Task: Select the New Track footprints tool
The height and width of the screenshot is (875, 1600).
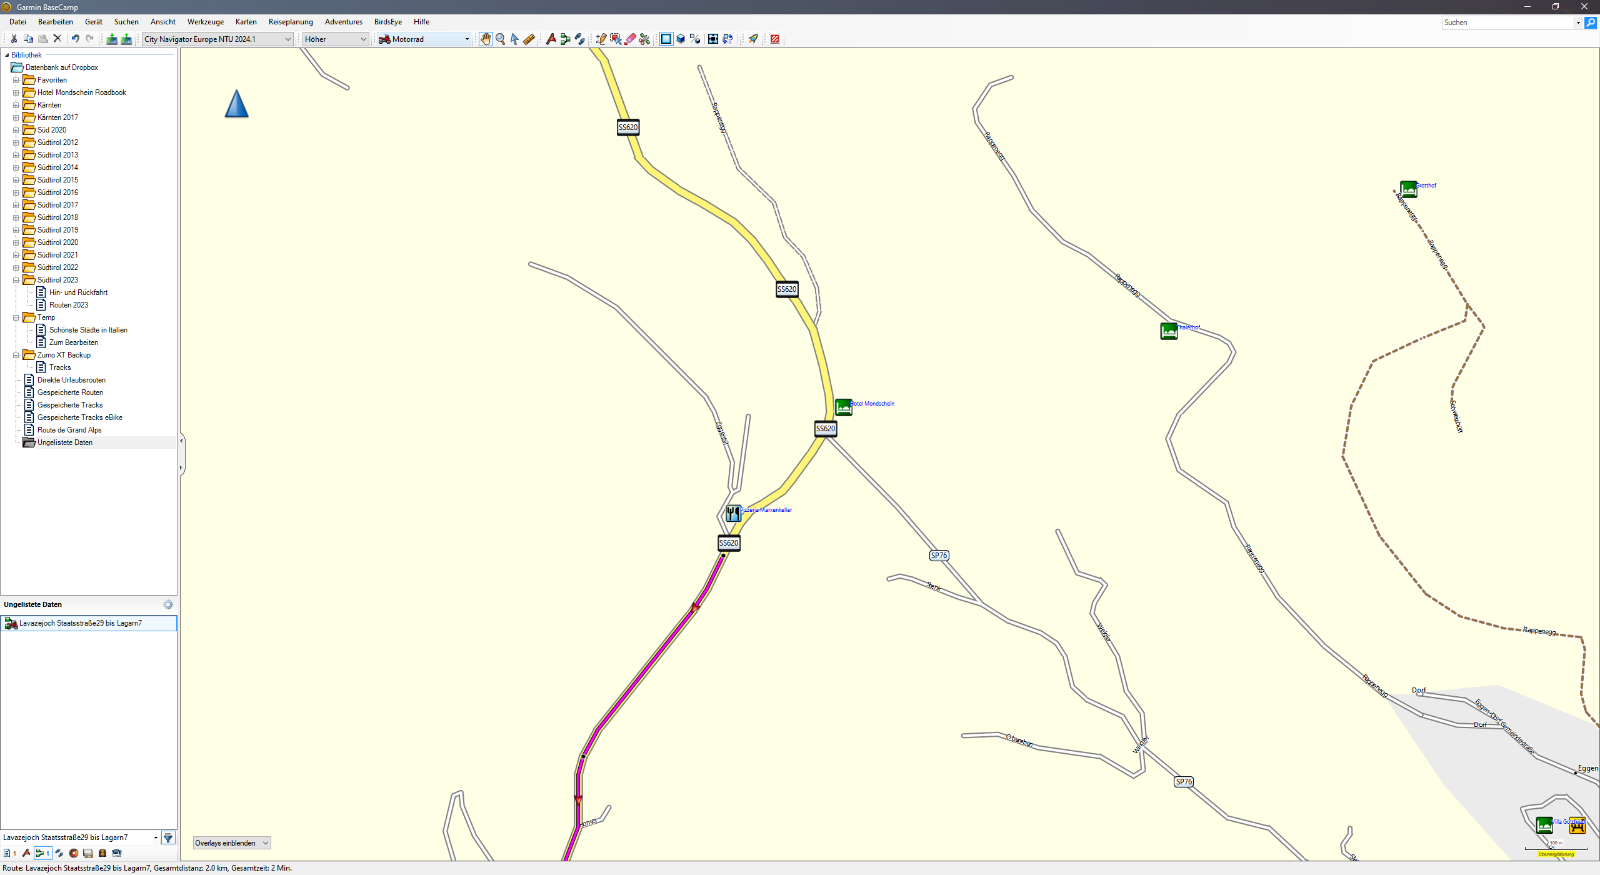Action: (579, 39)
